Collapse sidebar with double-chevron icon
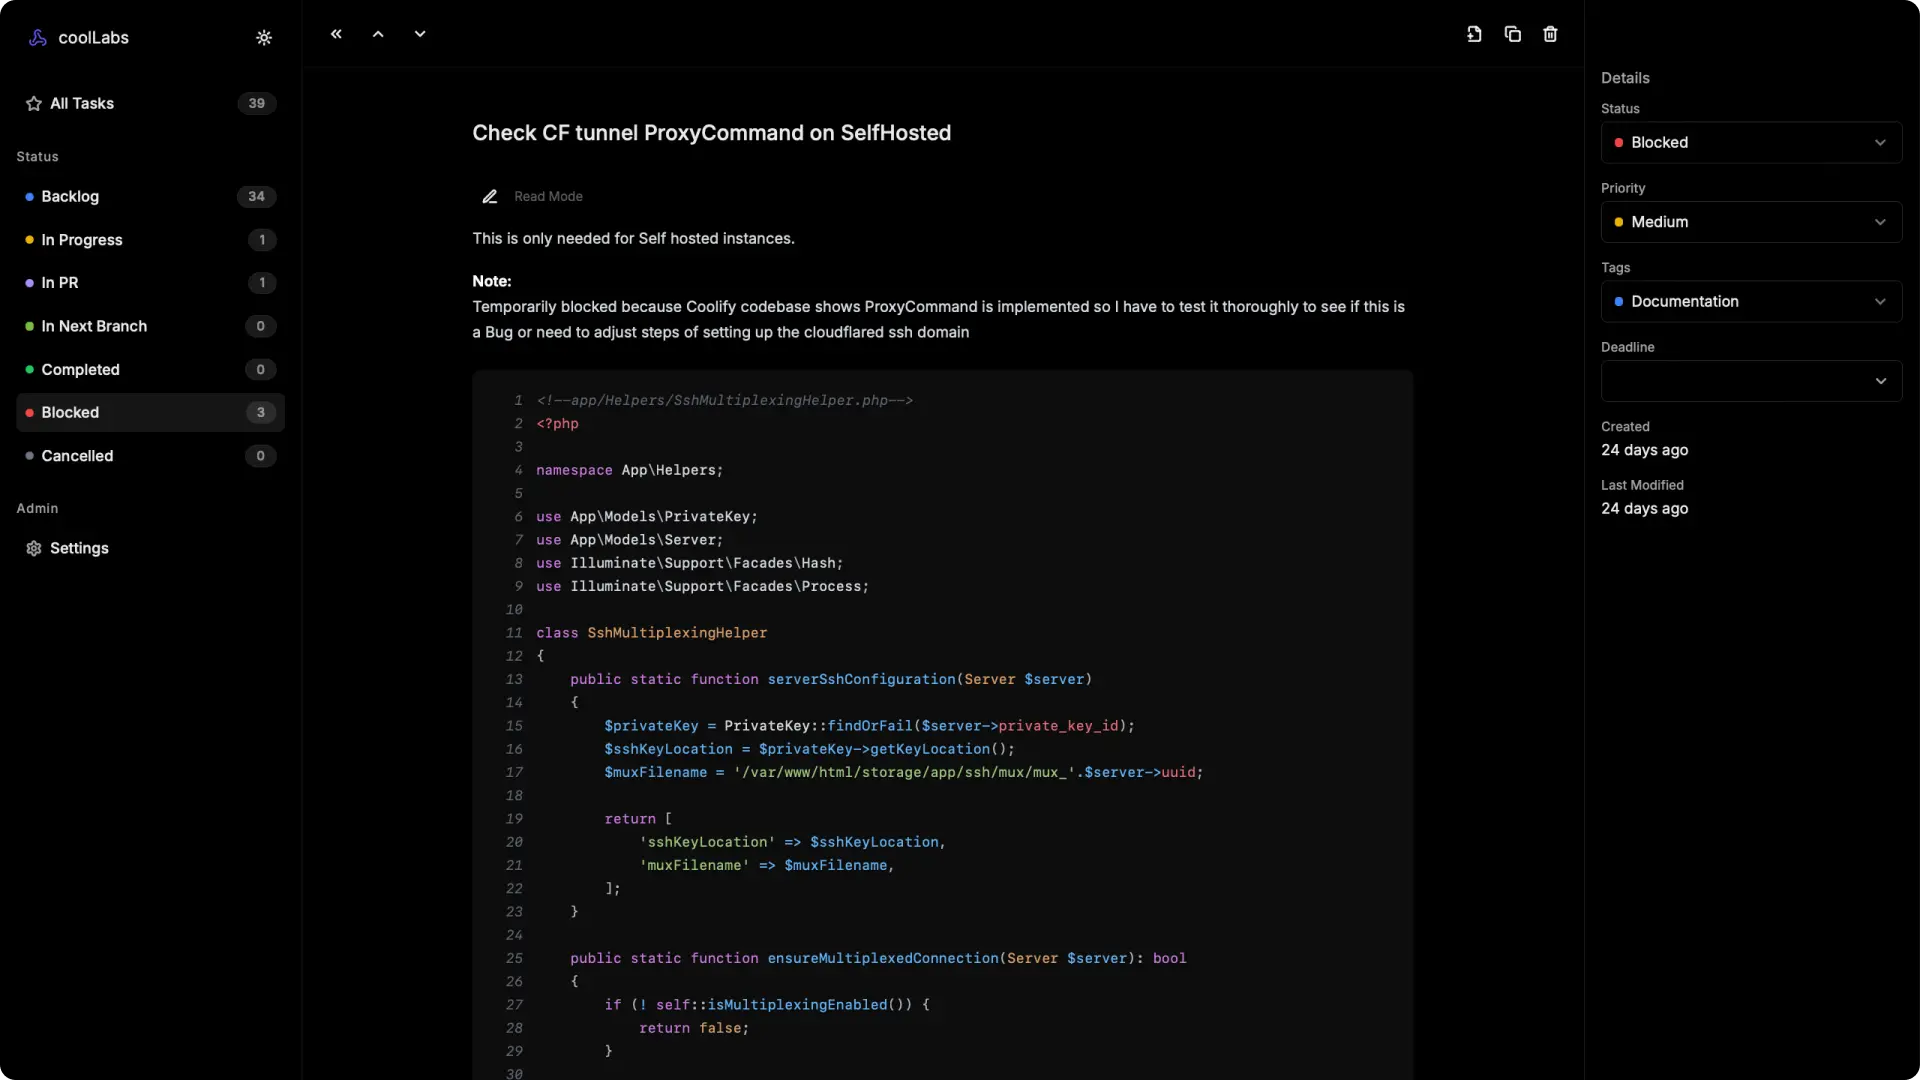Screen dimensions: 1920x1080 [x=336, y=34]
